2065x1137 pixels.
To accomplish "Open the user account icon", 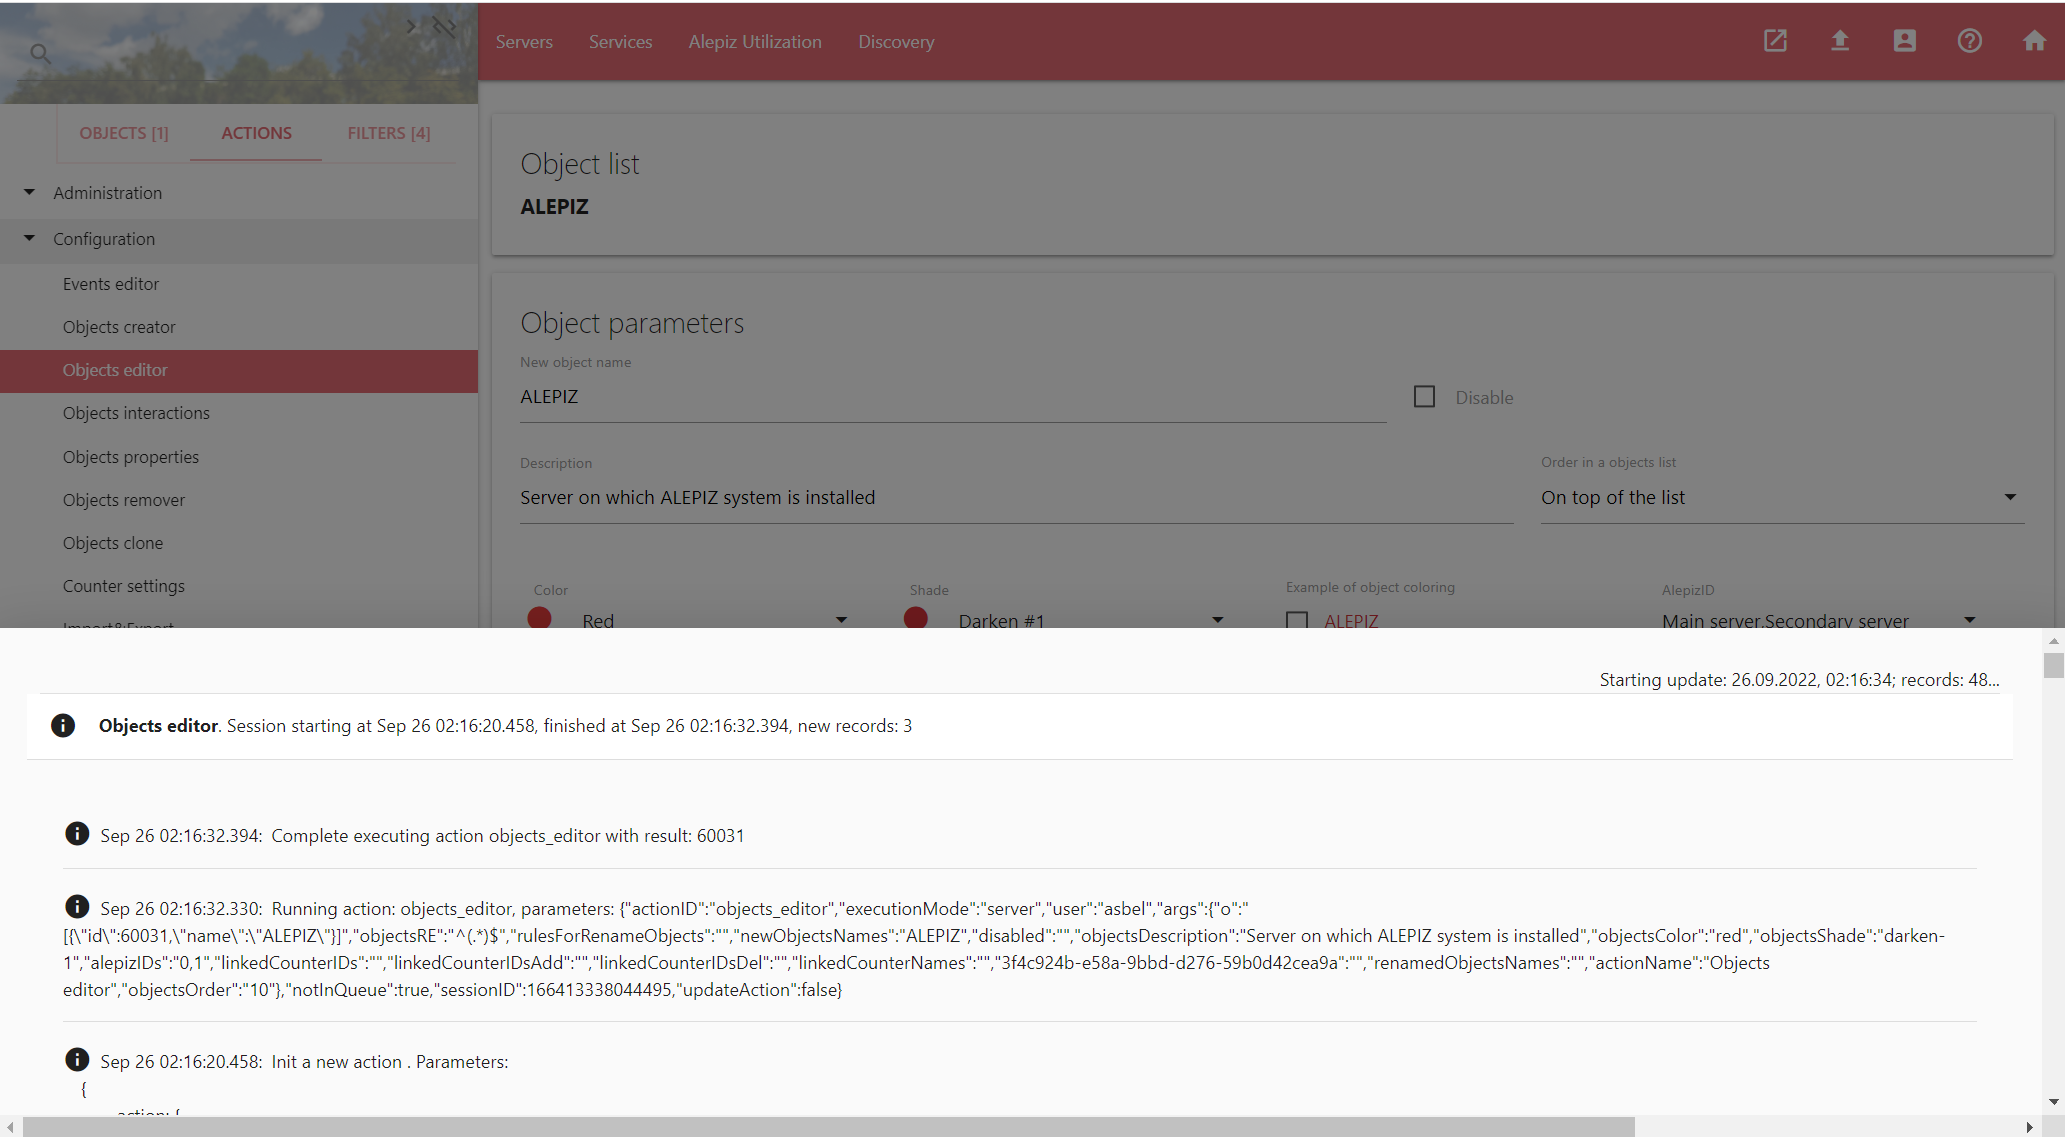I will point(1905,41).
